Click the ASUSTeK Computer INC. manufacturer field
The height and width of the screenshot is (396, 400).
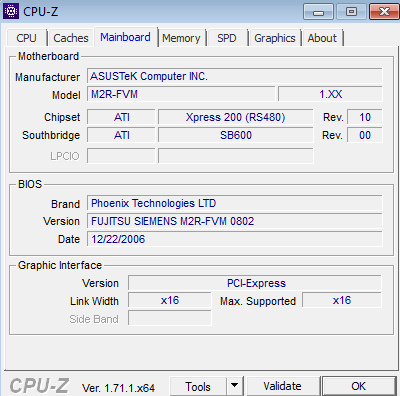point(235,76)
